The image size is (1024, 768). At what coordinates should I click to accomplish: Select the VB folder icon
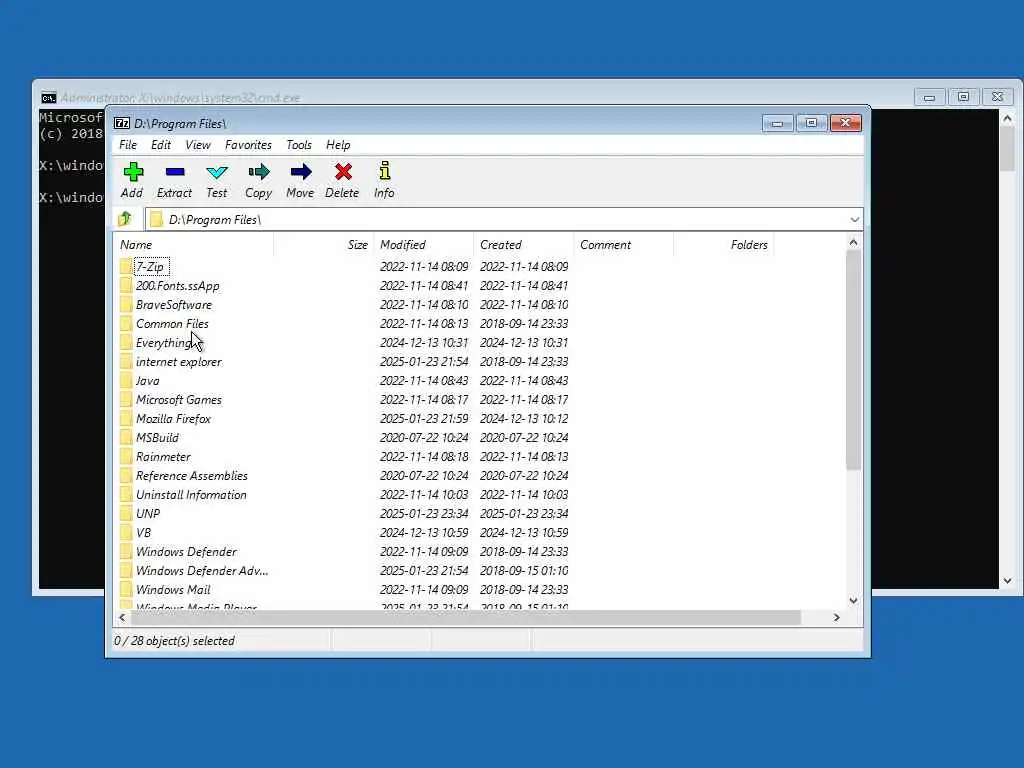pos(126,532)
